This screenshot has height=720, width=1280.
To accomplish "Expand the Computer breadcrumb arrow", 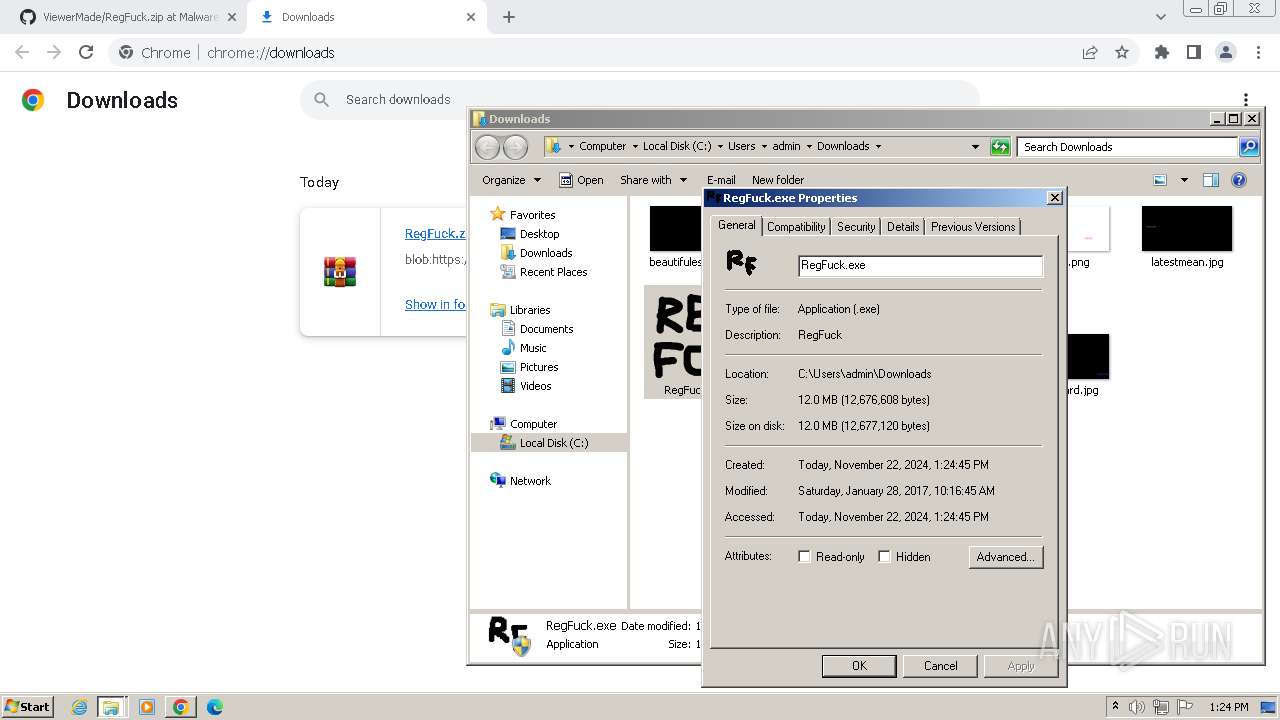I will coord(634,146).
